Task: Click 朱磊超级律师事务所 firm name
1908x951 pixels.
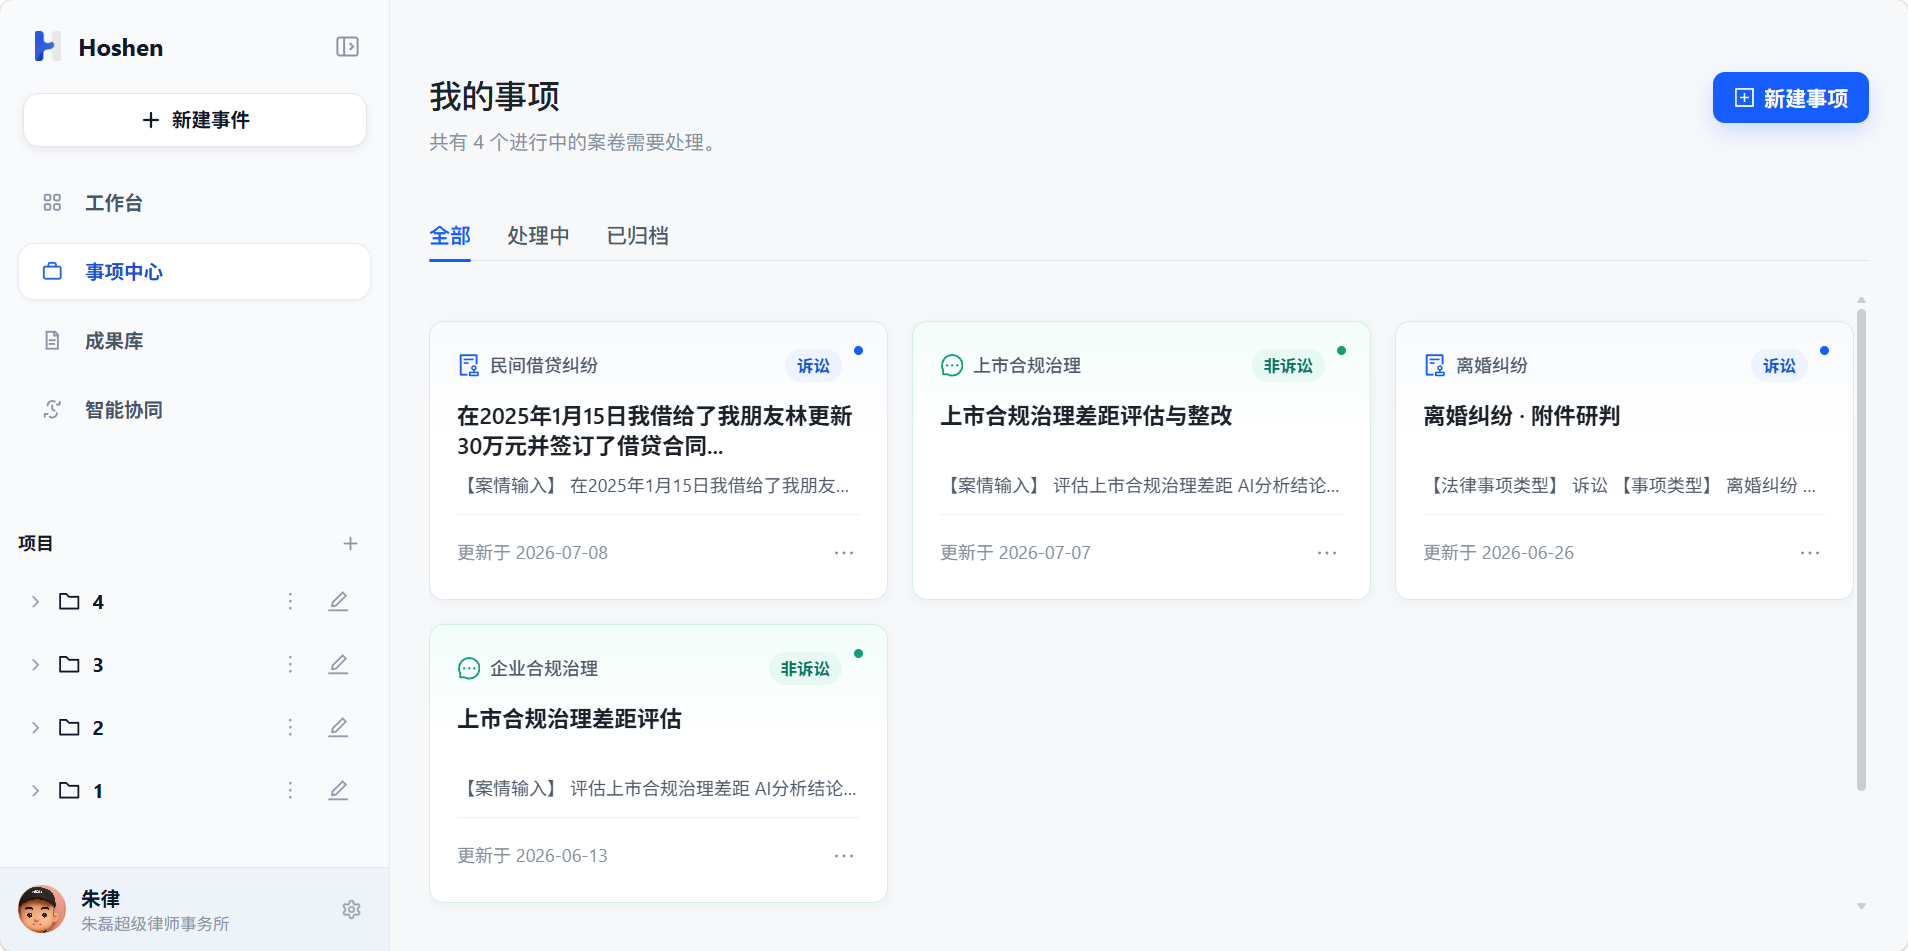Action: 155,924
